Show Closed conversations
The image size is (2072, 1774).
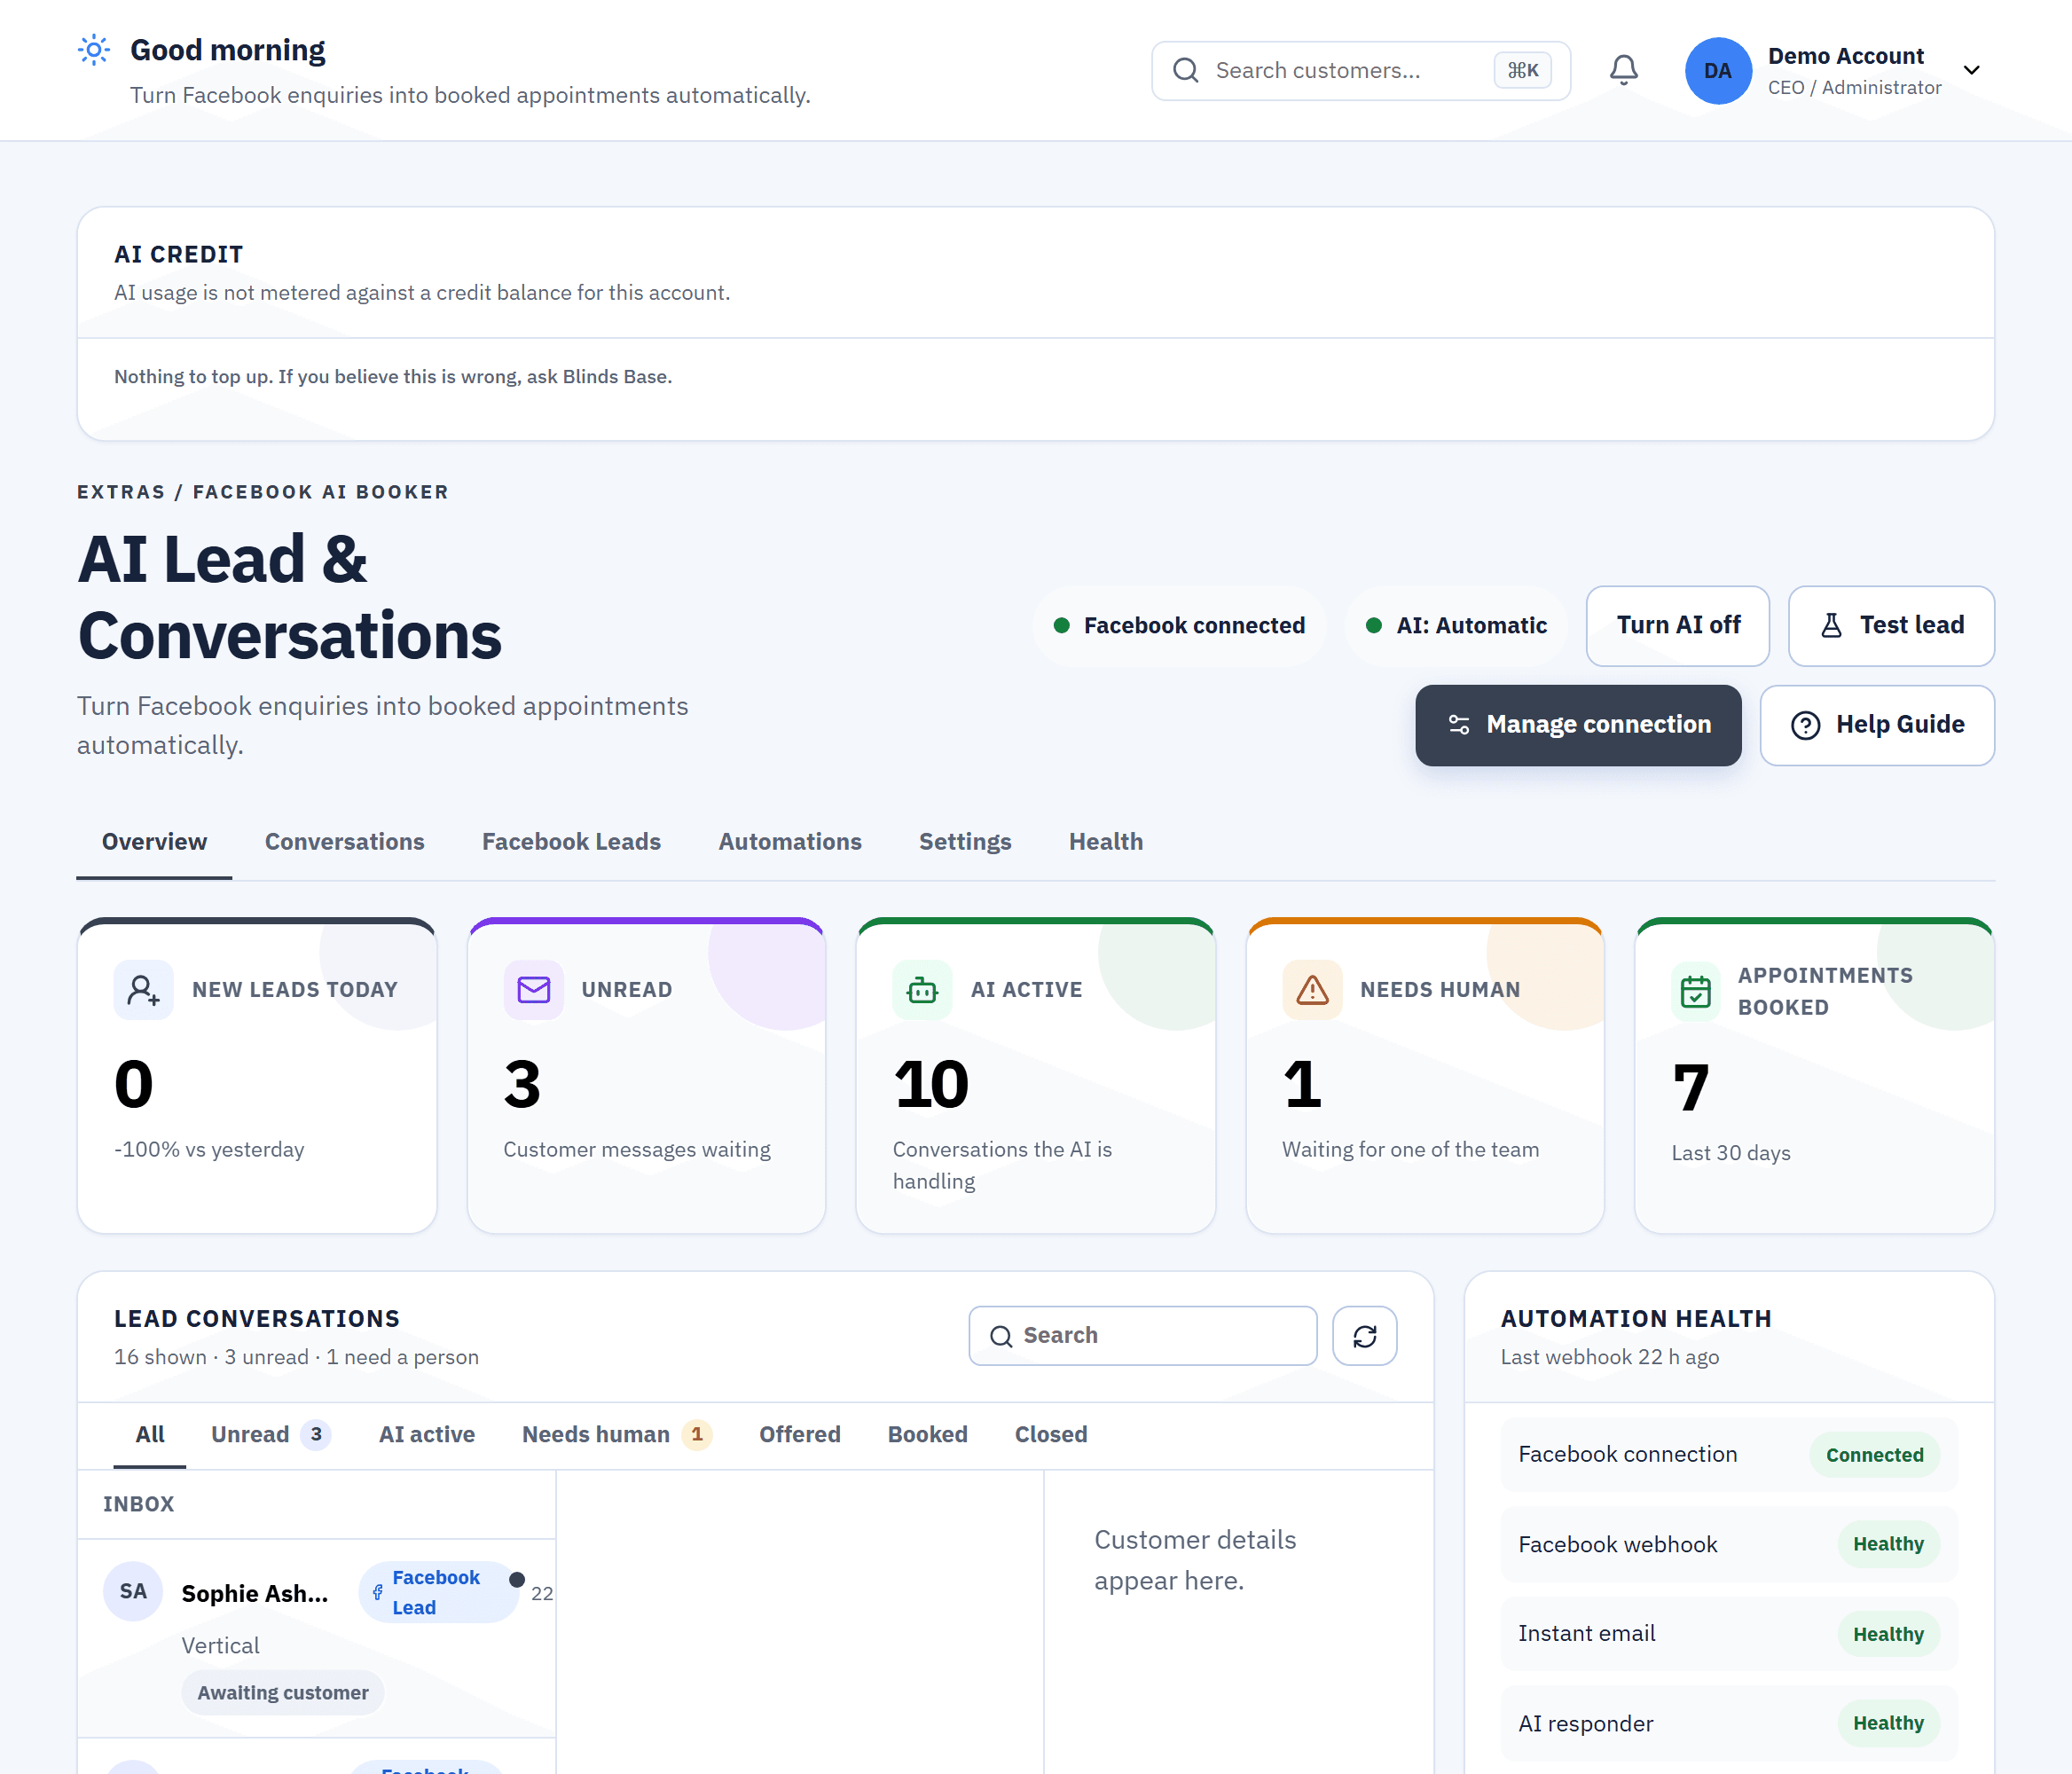click(1050, 1435)
